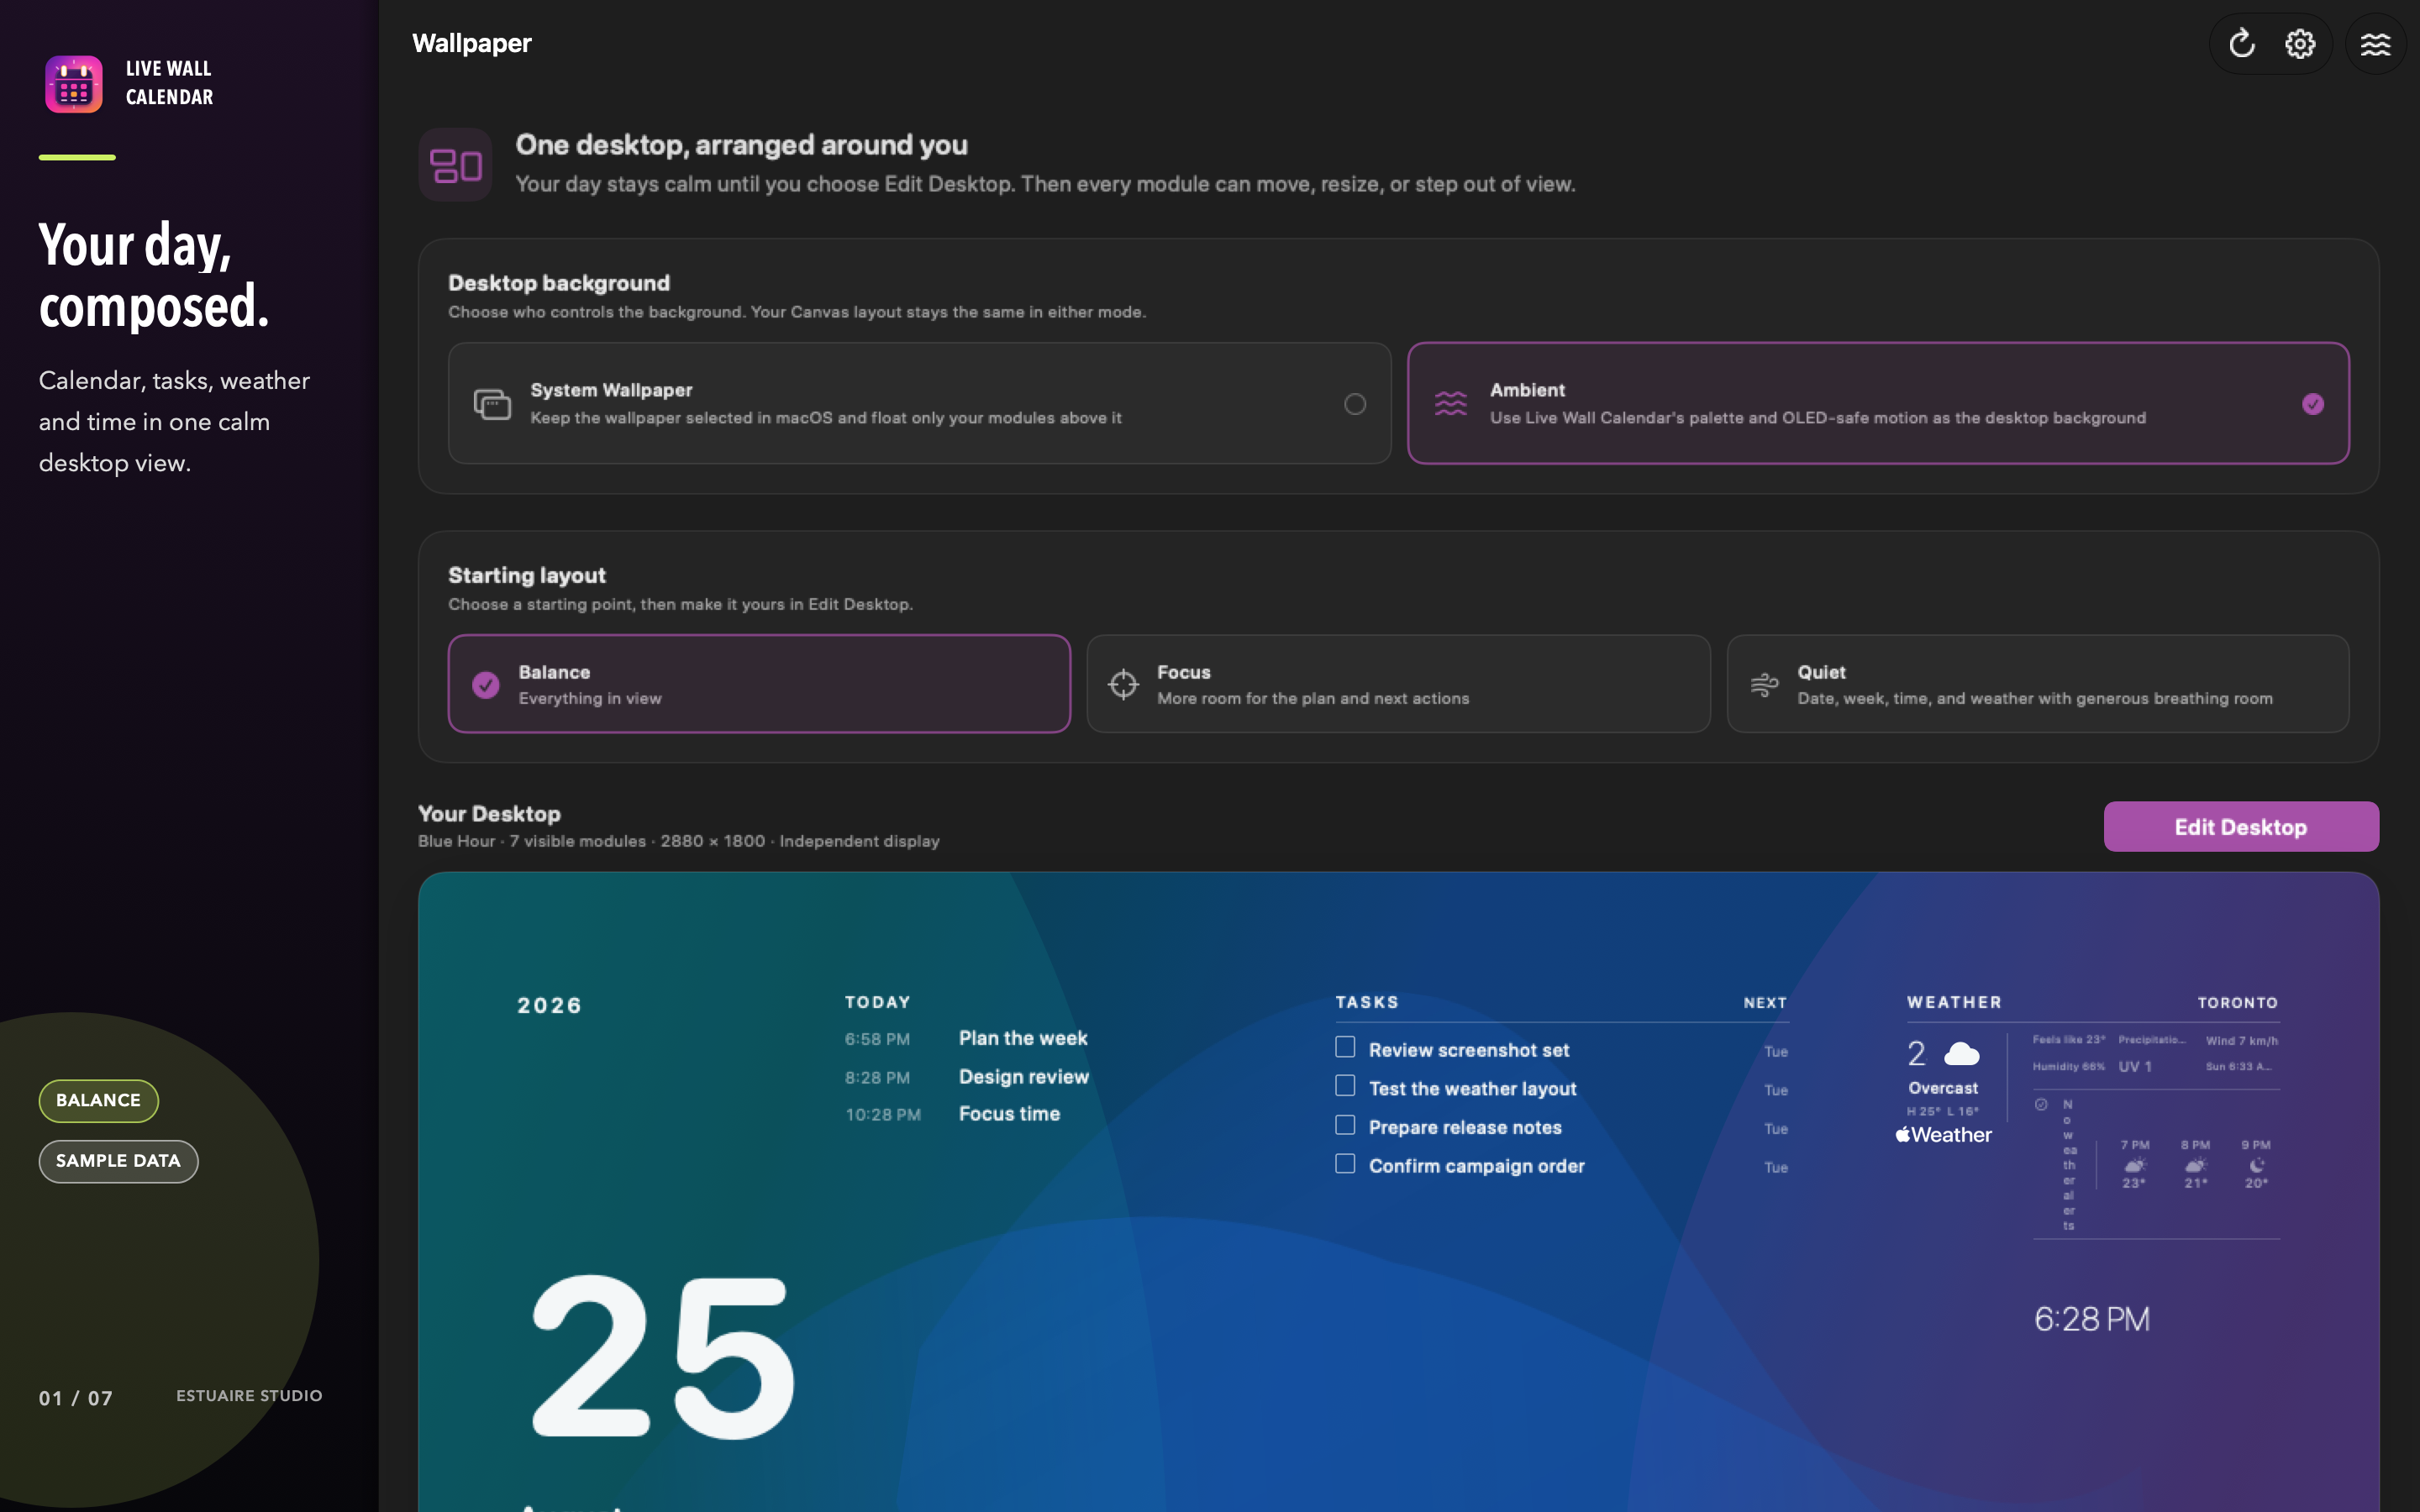Click the refresh icon in top bar
Screen dimensions: 2420x1512
[x=2241, y=44]
